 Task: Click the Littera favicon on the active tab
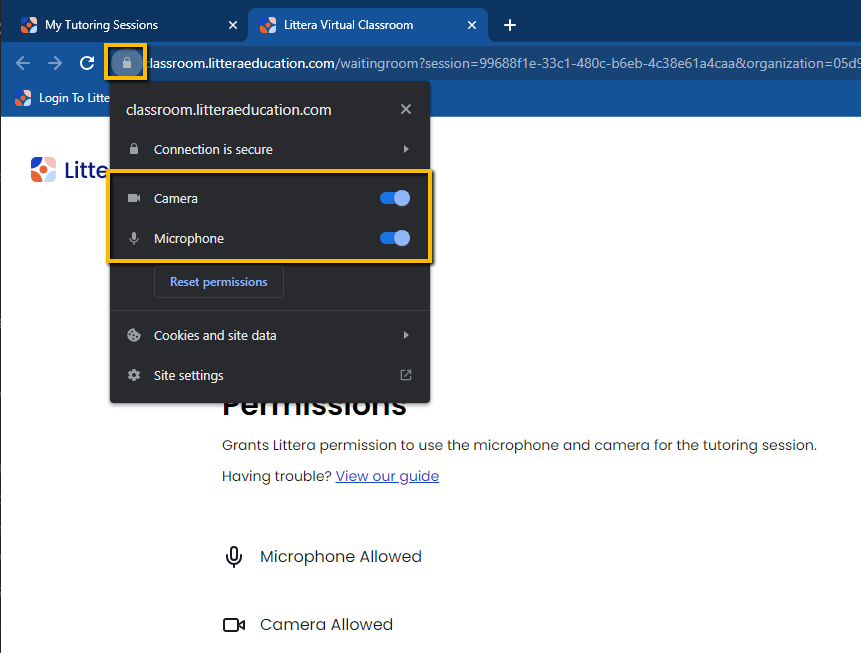(267, 25)
